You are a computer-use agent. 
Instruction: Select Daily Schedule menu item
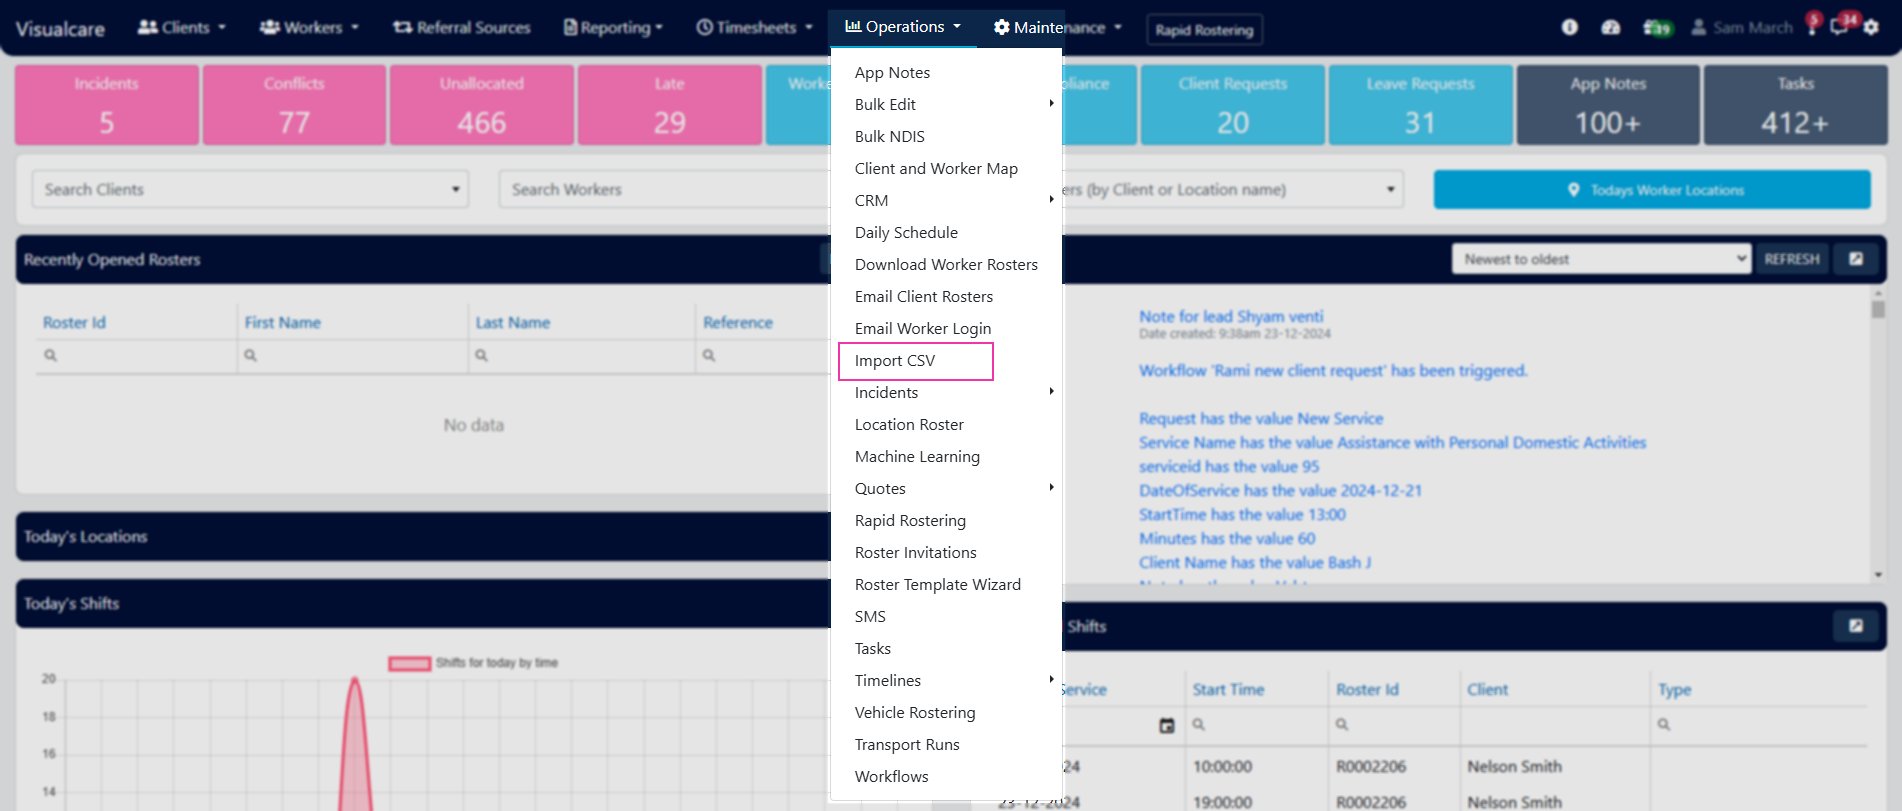click(x=906, y=232)
